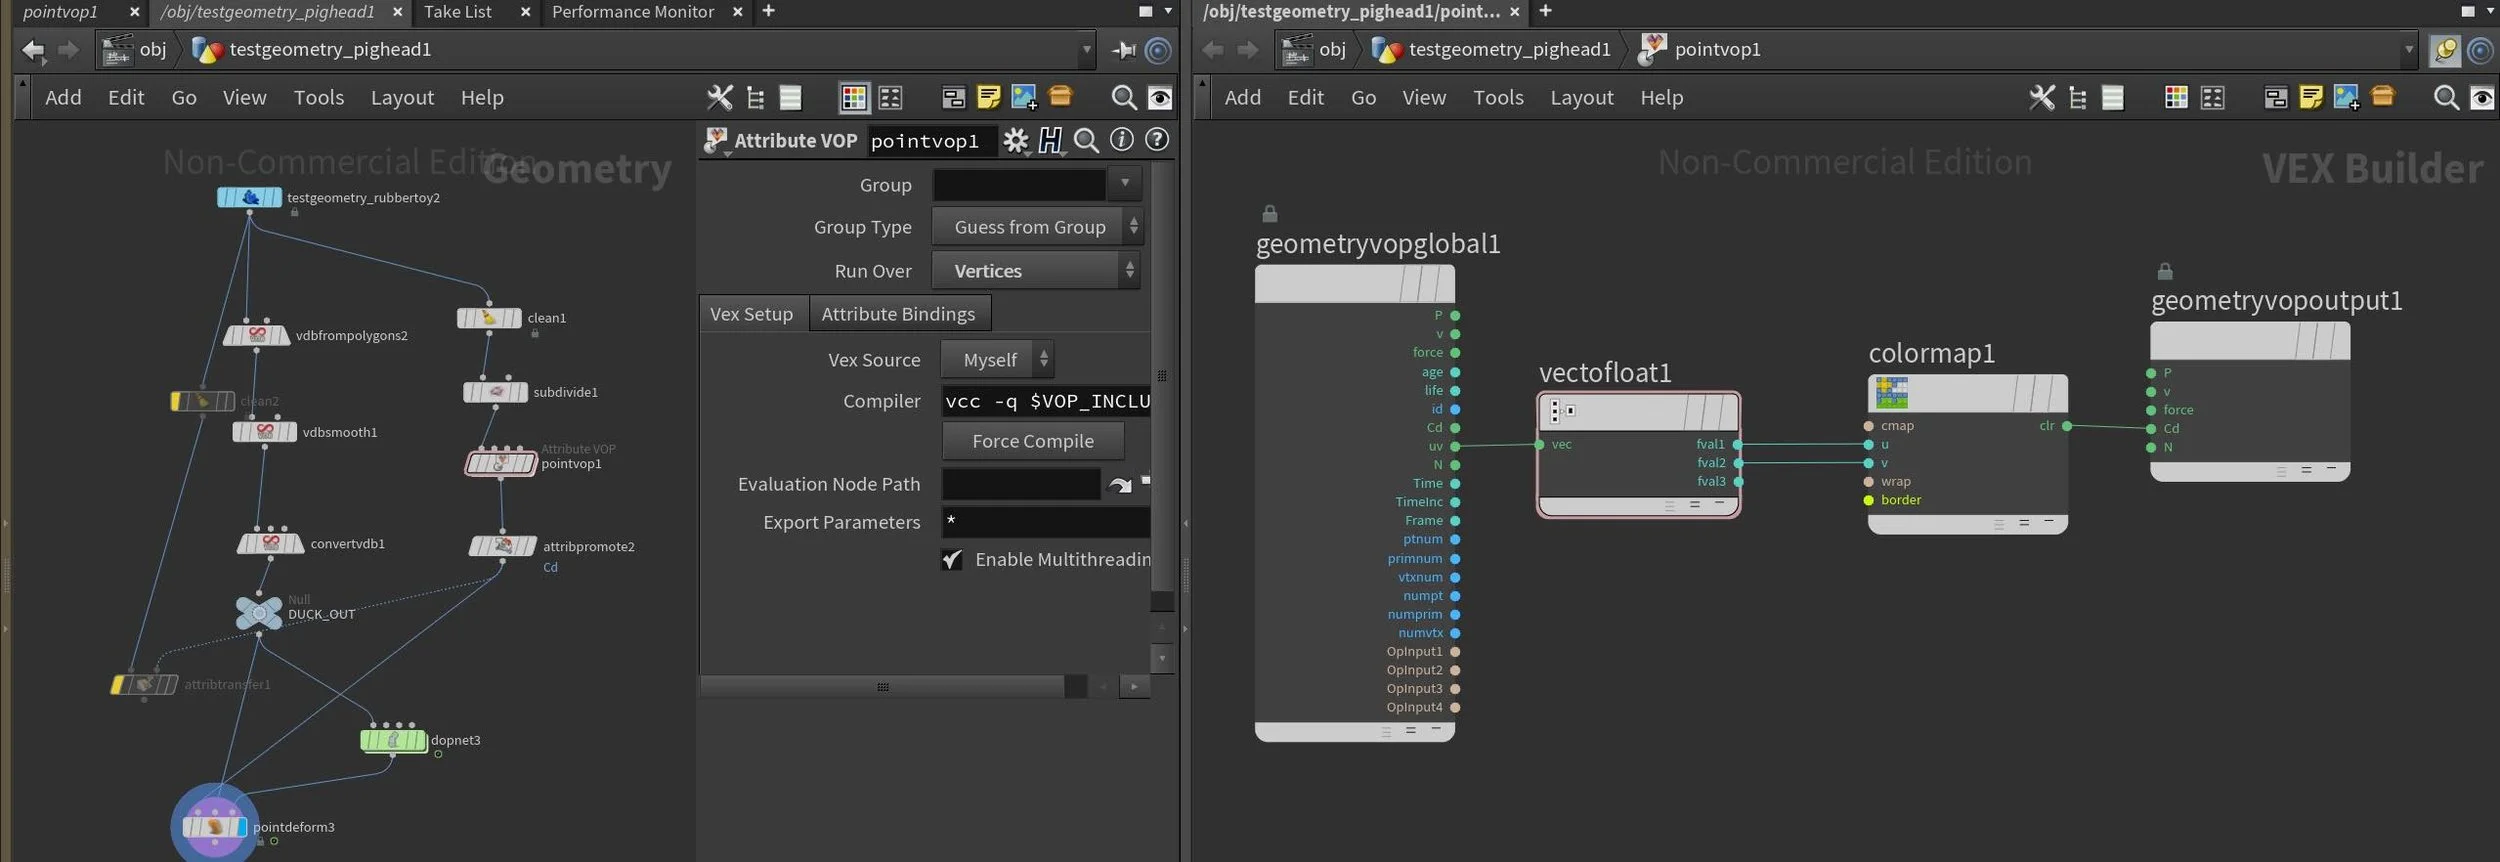2500x862 pixels.
Task: Click pointvop1 in right path bar
Action: pos(1717,49)
